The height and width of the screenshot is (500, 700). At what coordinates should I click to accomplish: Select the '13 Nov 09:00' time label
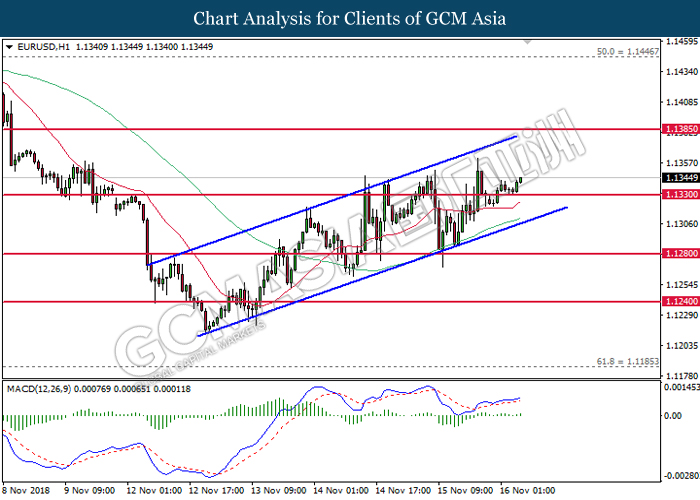pyautogui.click(x=279, y=490)
